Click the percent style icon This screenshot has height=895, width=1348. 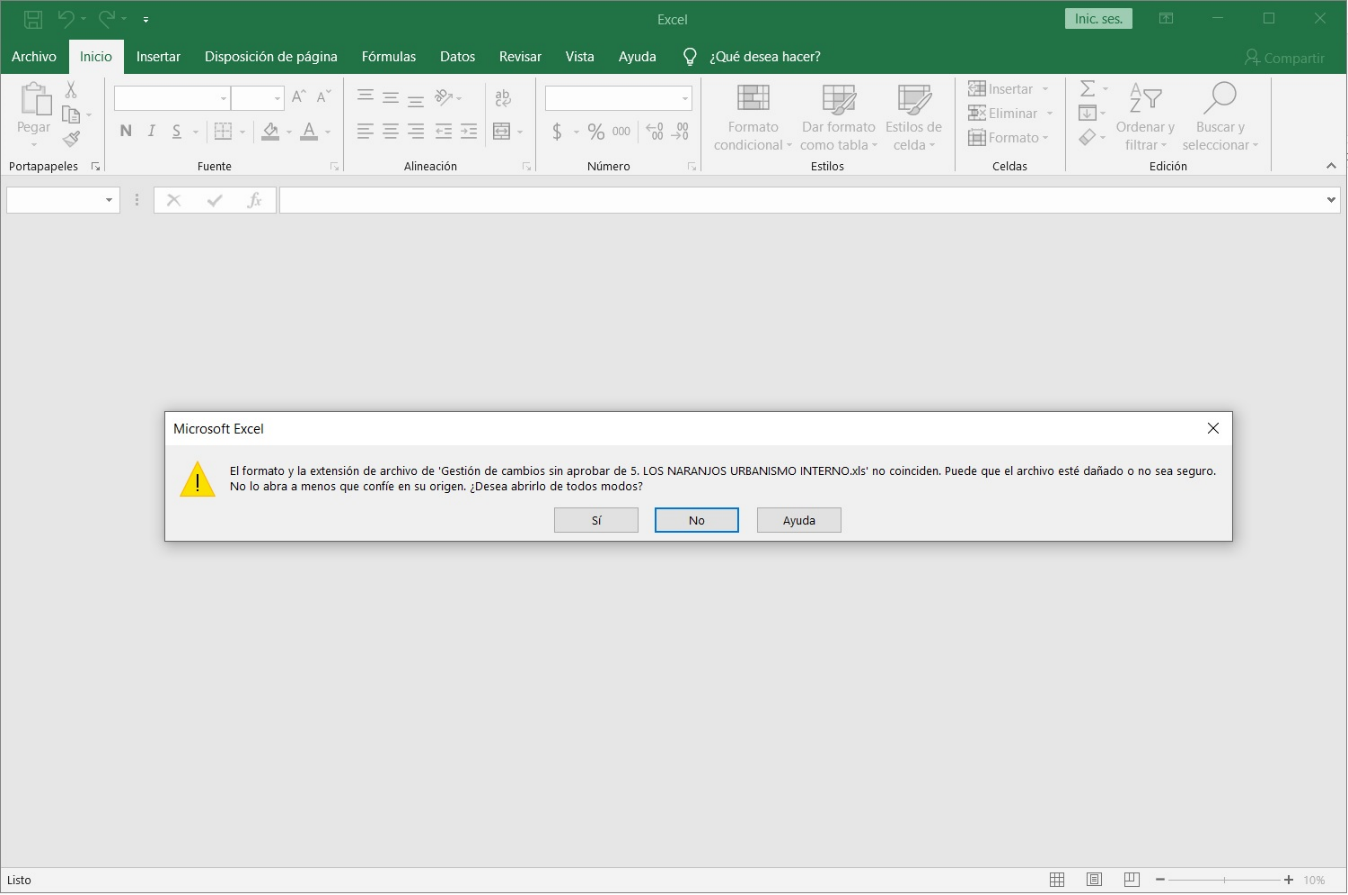pos(596,131)
